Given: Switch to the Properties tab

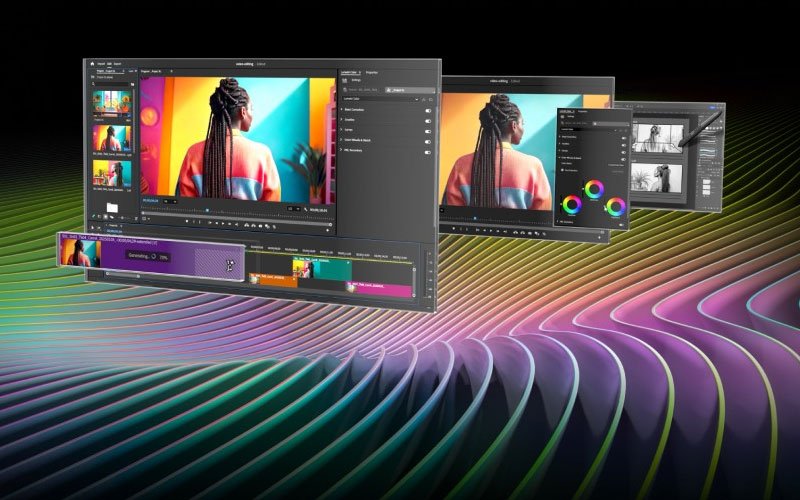Looking at the screenshot, I should [x=372, y=73].
